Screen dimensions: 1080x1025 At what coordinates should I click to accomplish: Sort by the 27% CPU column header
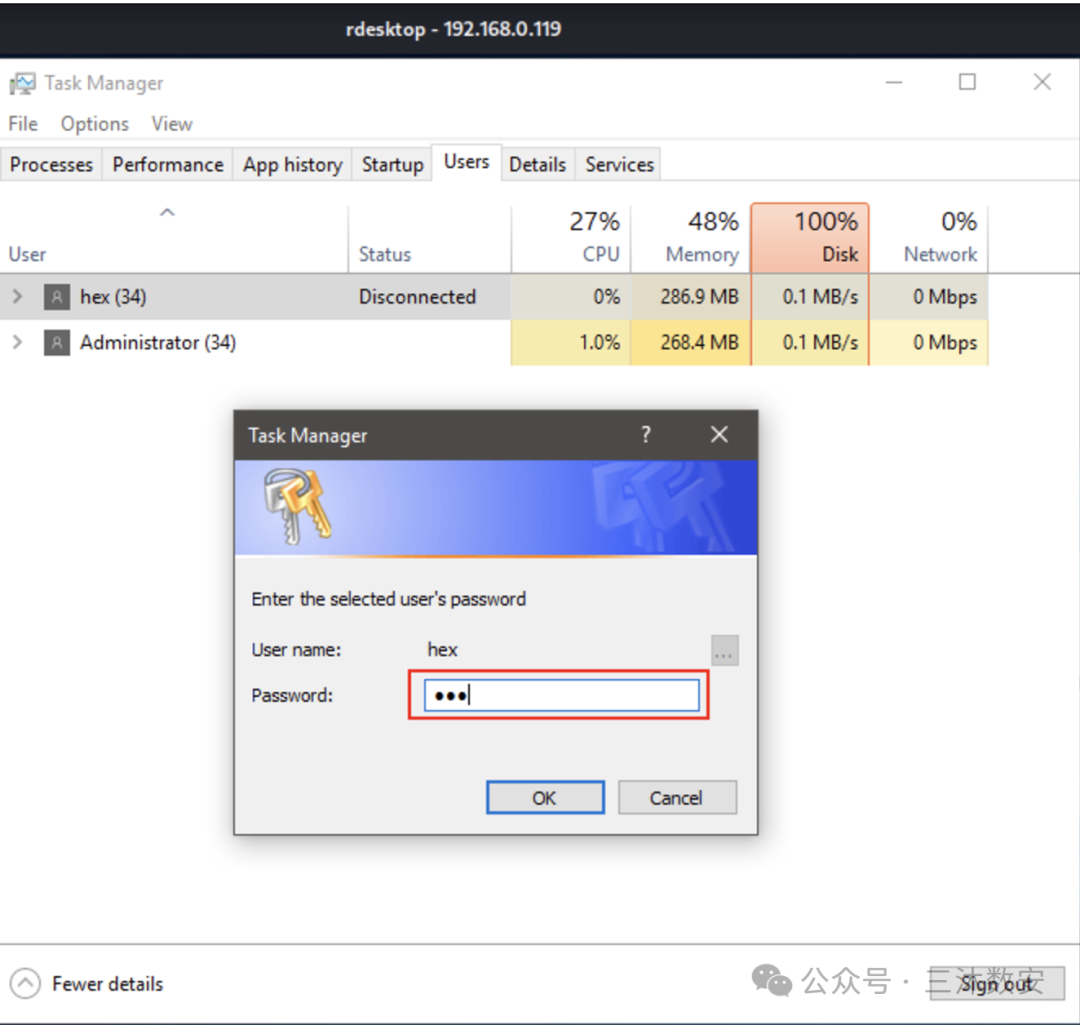point(570,238)
